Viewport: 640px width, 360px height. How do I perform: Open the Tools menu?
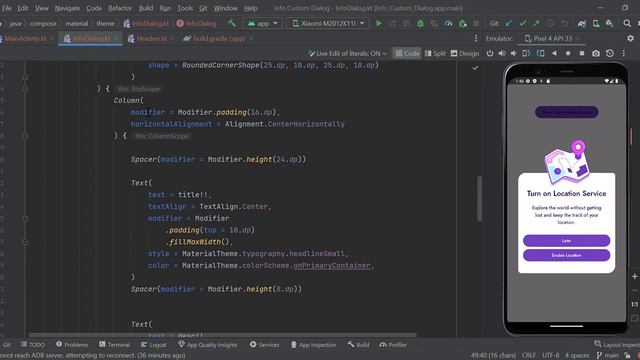tap(185, 8)
